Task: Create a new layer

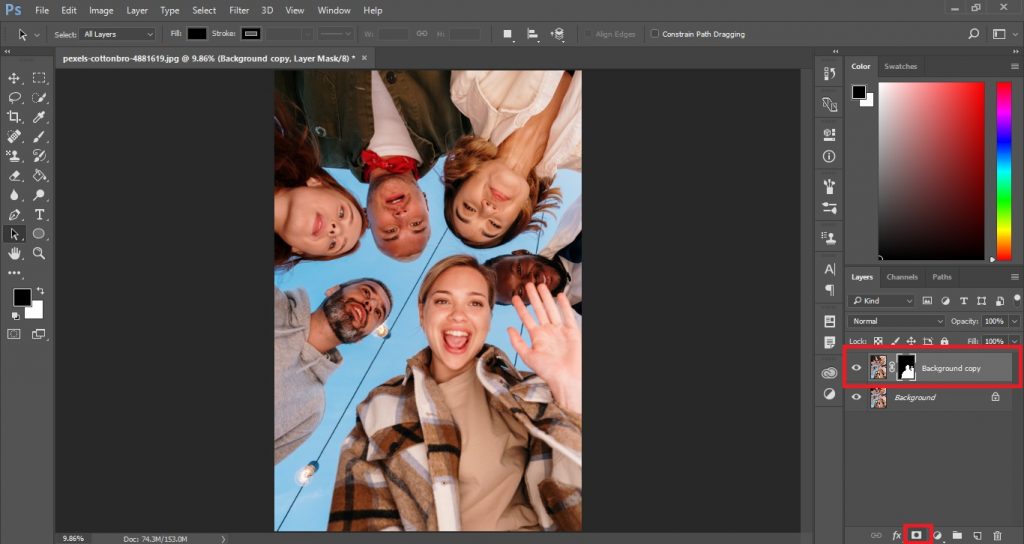Action: coord(977,535)
